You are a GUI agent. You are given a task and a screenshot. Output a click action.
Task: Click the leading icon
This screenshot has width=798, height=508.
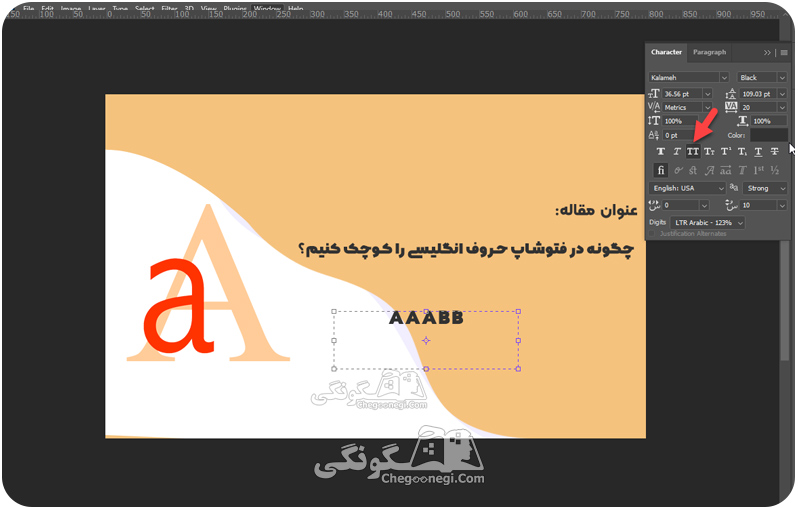point(731,94)
